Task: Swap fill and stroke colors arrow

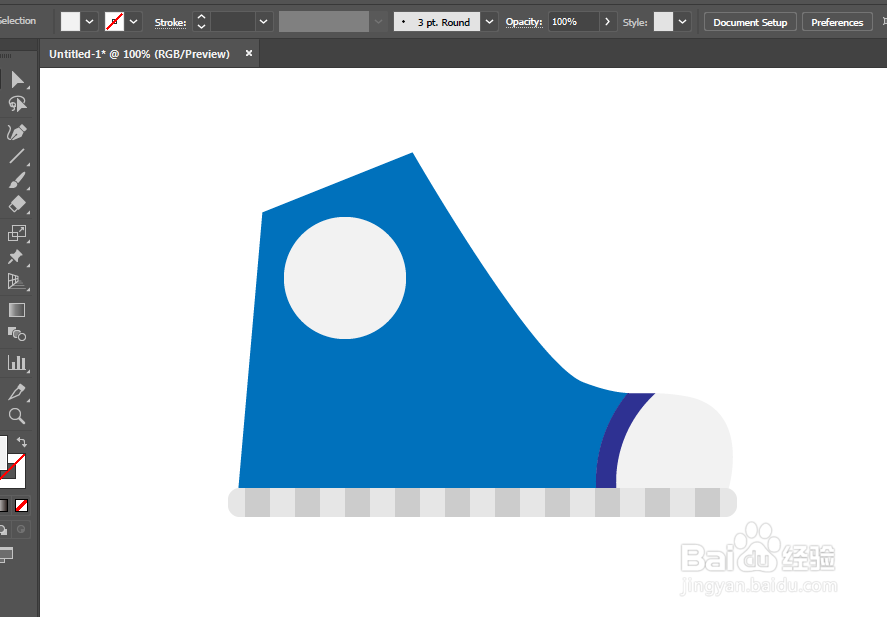Action: pos(21,442)
